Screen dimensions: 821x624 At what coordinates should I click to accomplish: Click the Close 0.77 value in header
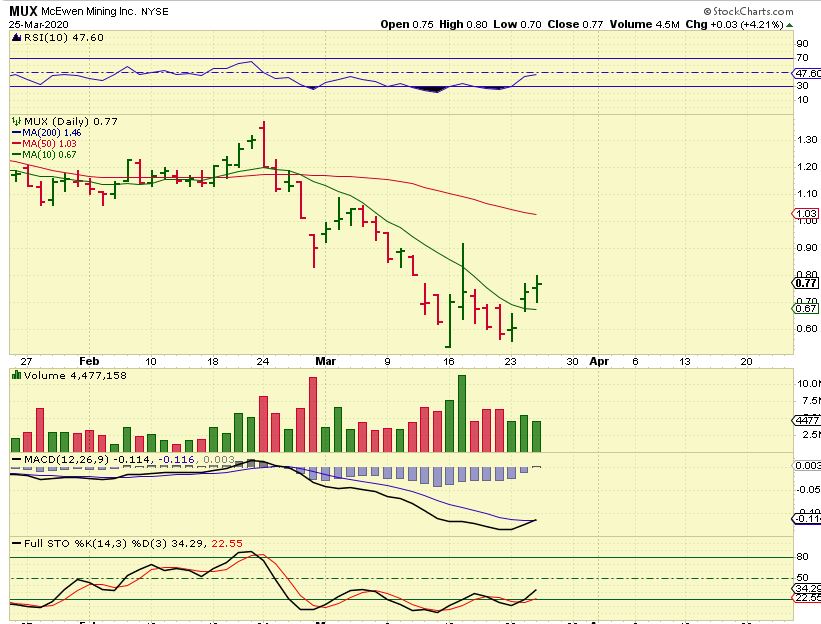point(575,25)
